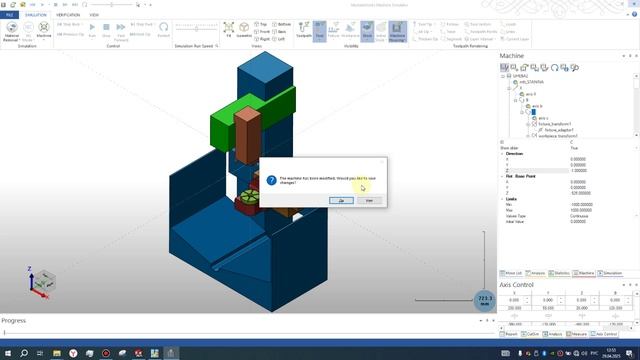Switch to Isometric view
The width and height of the screenshot is (640, 360).
[x=244, y=30]
